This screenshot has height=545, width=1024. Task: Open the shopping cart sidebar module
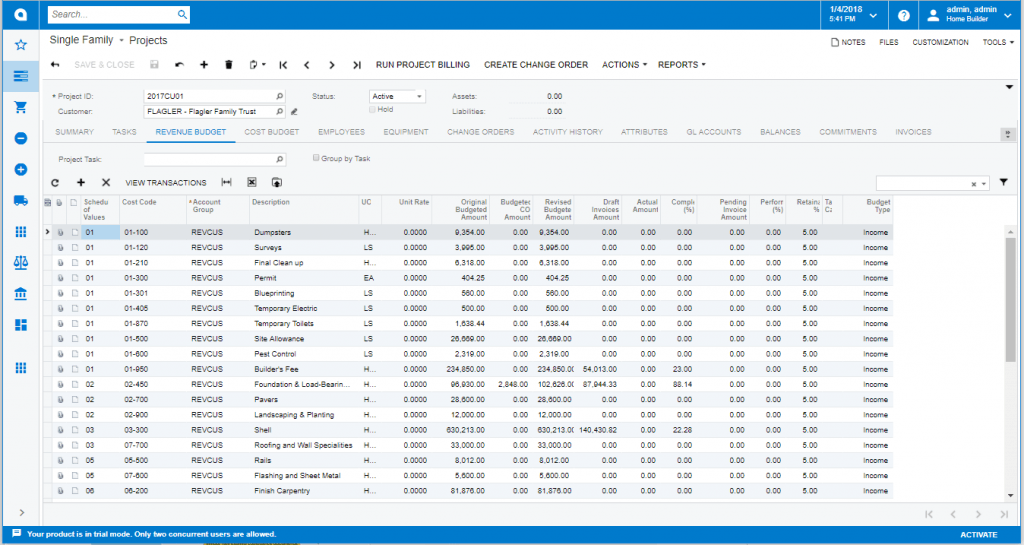tap(21, 108)
